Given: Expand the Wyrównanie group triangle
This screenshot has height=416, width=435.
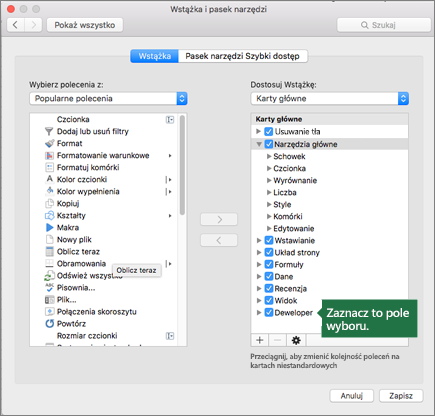Looking at the screenshot, I should coord(269,180).
